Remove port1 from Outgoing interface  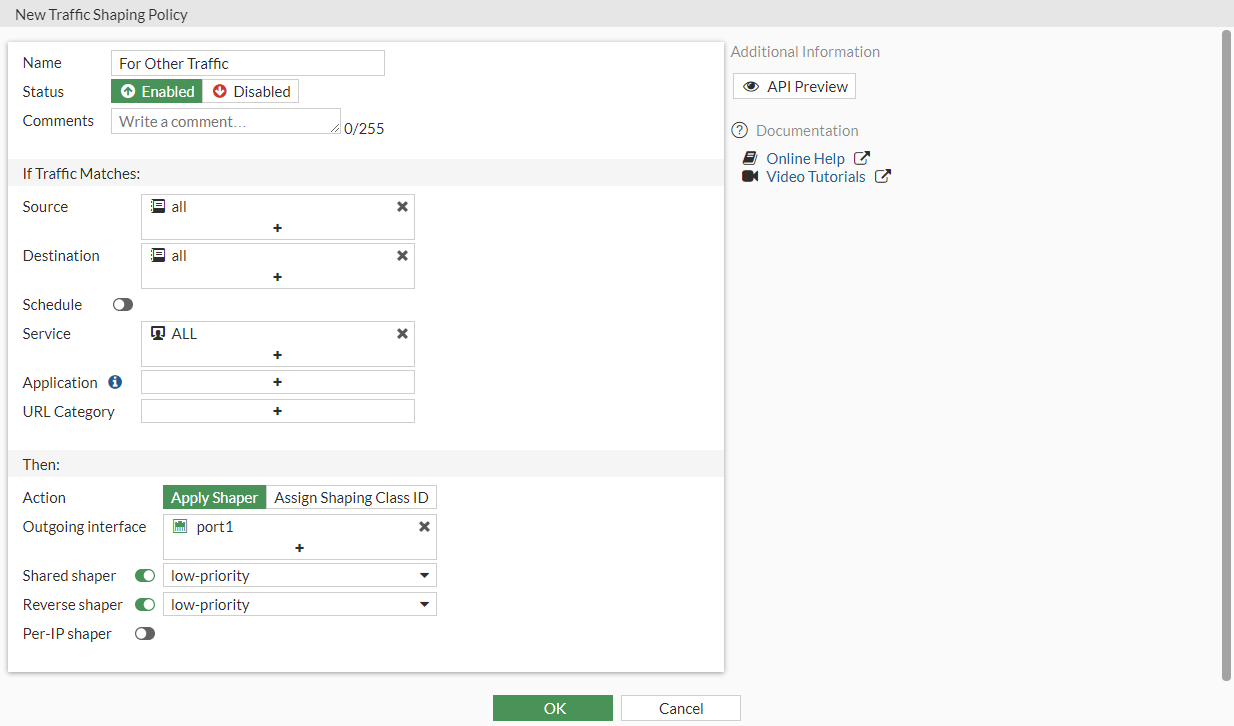pyautogui.click(x=424, y=526)
